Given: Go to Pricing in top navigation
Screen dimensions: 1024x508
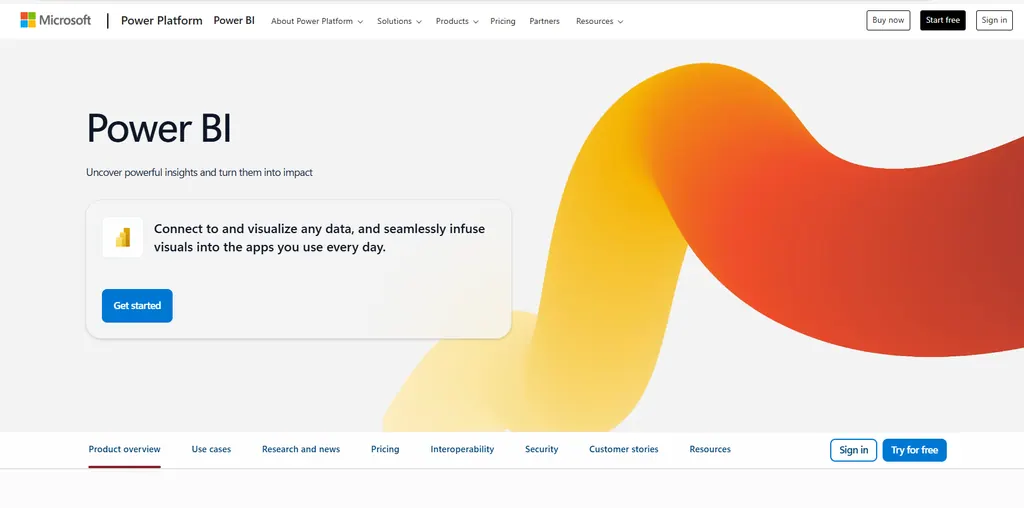Looking at the screenshot, I should point(503,21).
